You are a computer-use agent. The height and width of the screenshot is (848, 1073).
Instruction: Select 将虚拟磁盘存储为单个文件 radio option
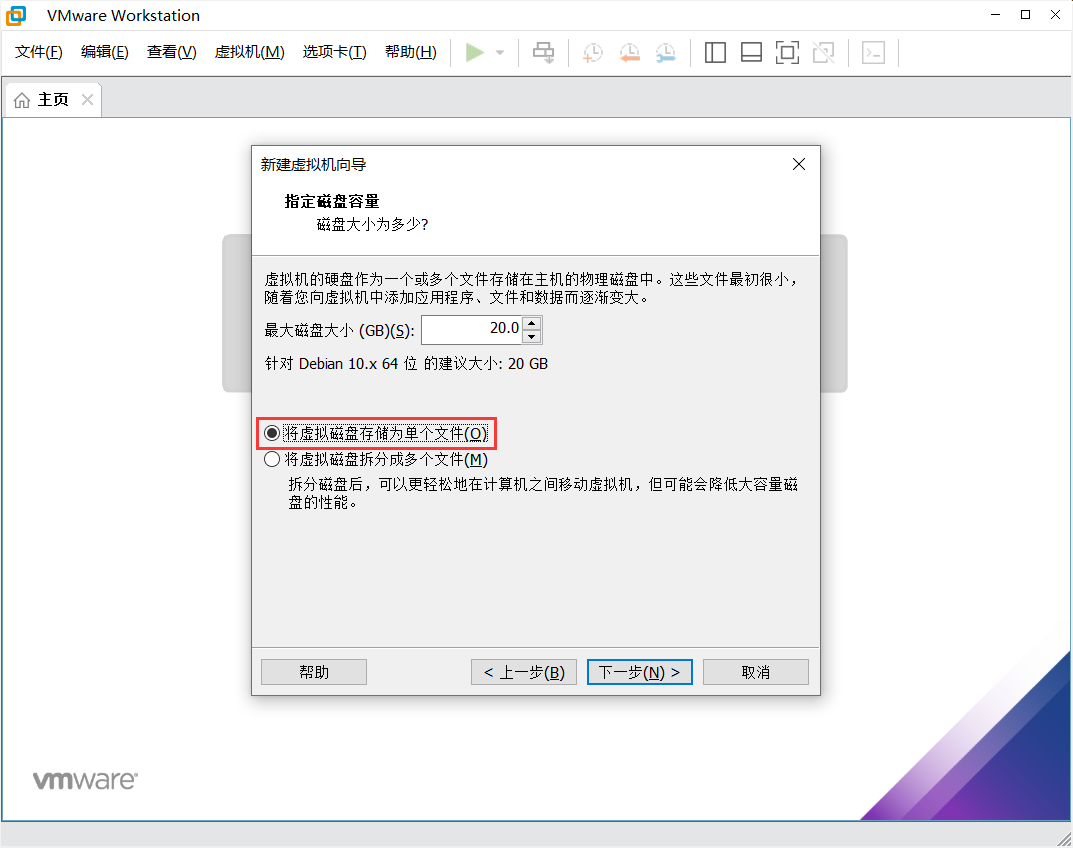pos(271,432)
